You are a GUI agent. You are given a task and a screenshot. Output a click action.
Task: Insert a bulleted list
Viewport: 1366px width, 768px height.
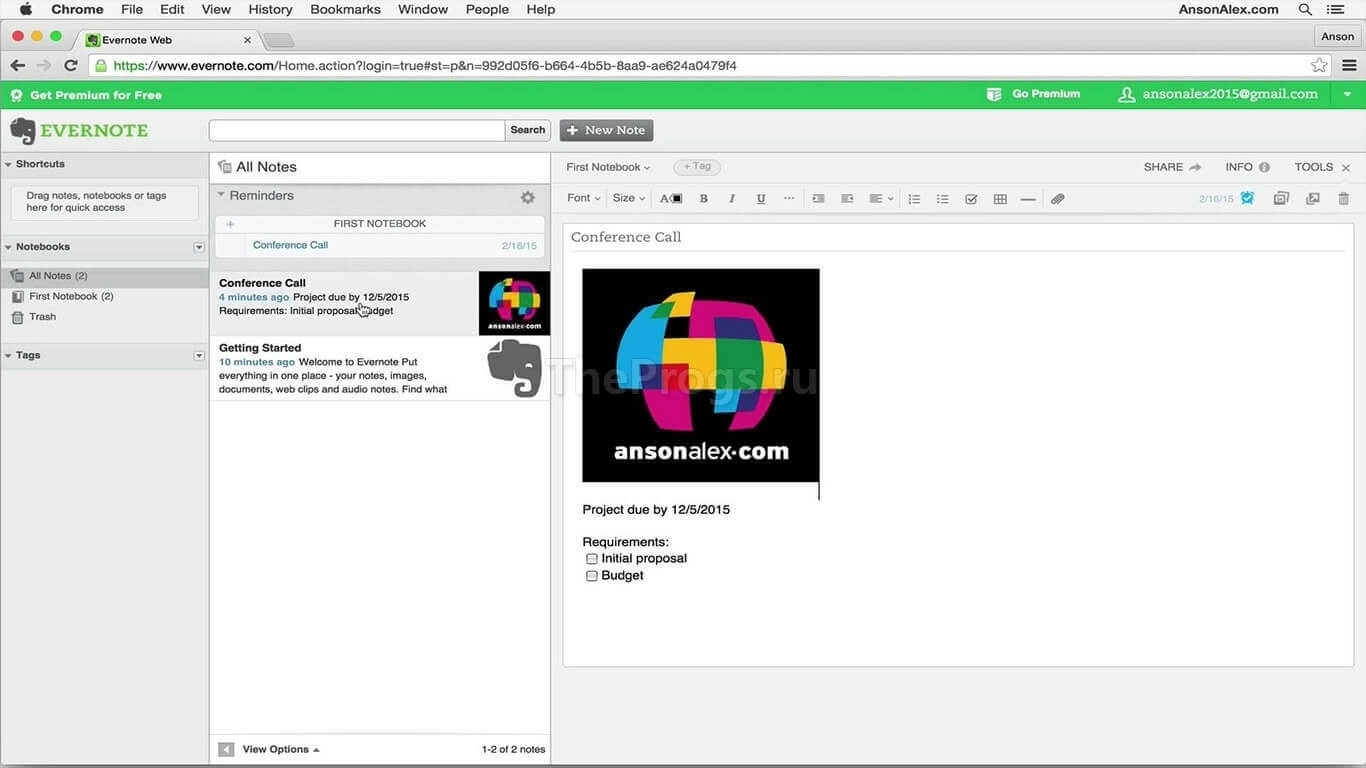[x=942, y=199]
